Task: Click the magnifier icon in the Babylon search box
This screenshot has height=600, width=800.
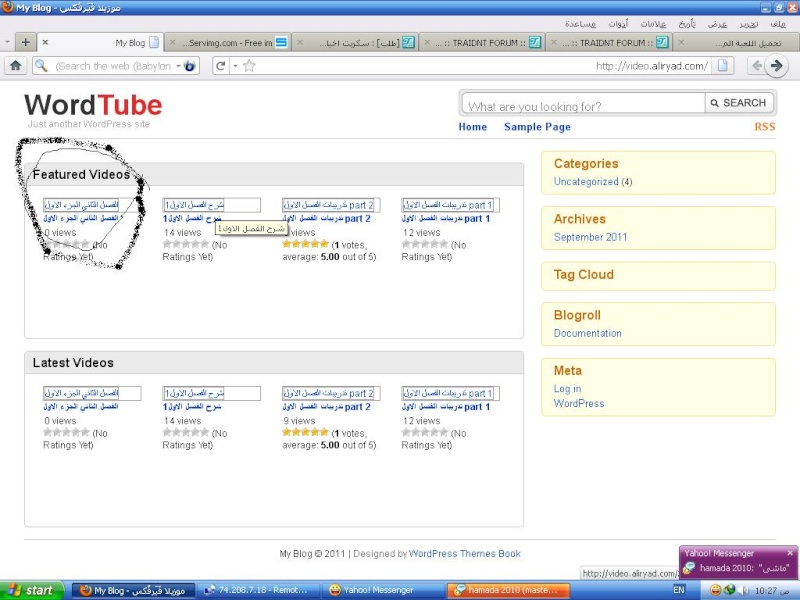Action: click(x=41, y=66)
